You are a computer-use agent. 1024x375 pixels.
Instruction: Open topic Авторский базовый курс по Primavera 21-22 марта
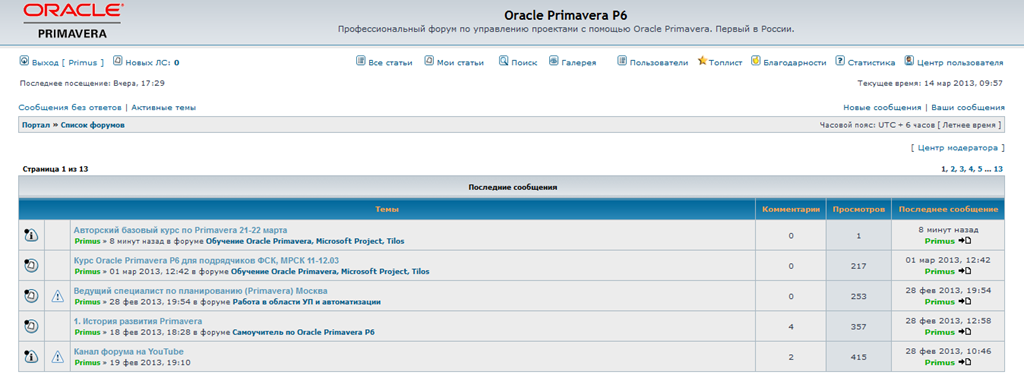180,230
